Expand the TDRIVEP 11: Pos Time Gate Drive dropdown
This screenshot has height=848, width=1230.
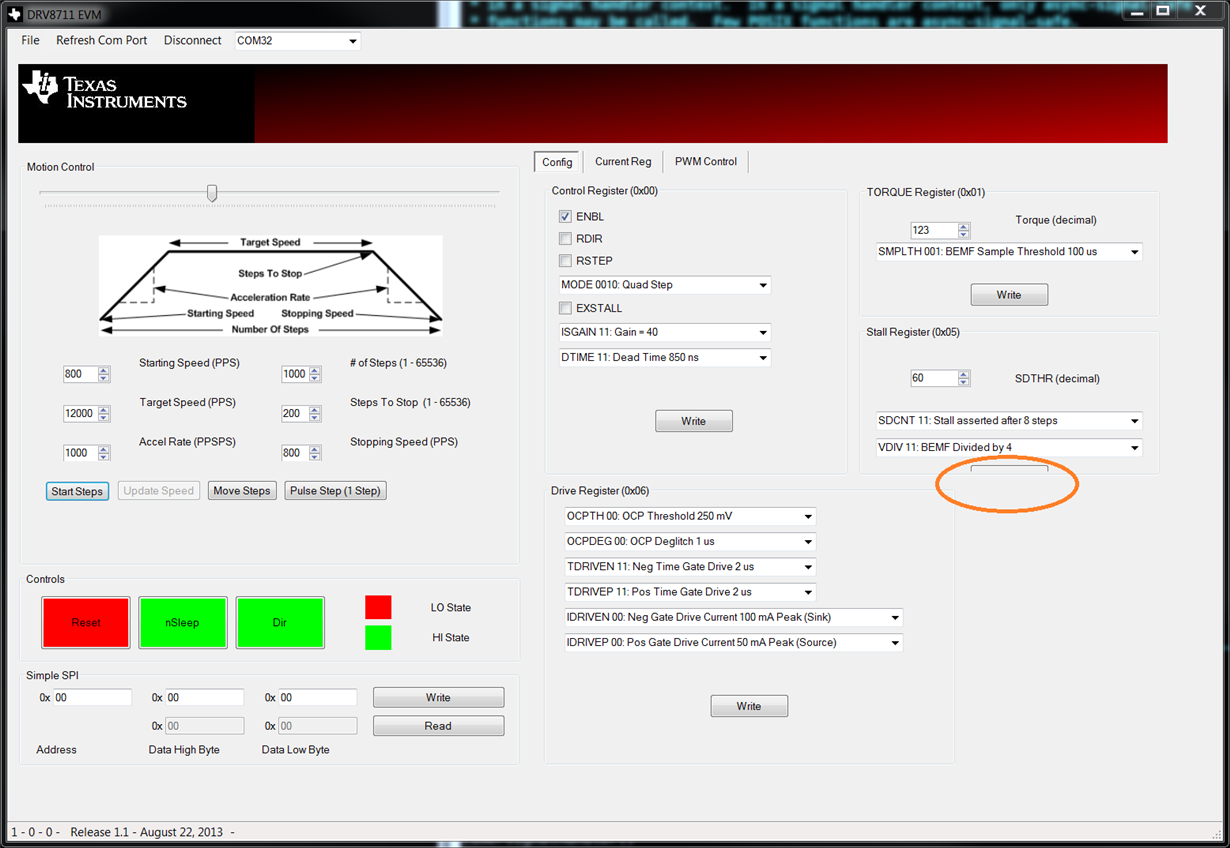pyautogui.click(x=690, y=592)
